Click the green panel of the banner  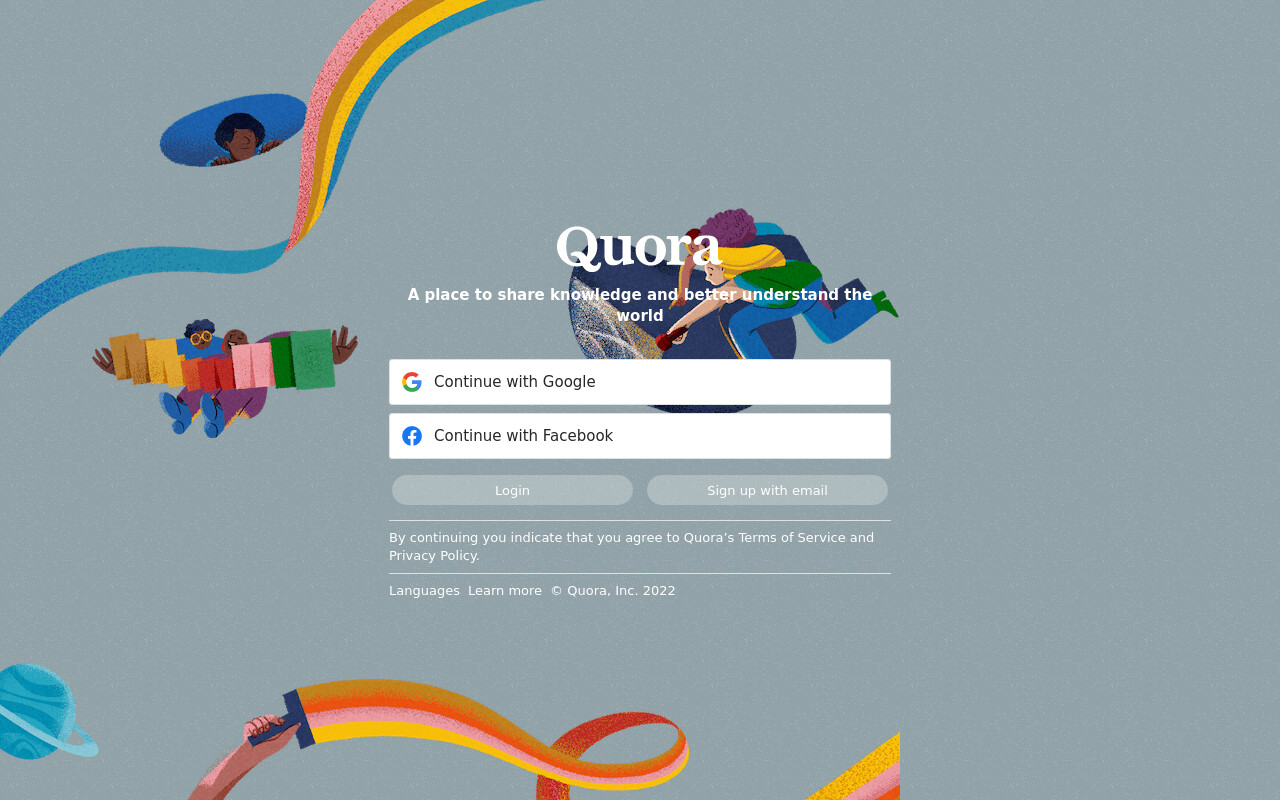tap(312, 359)
